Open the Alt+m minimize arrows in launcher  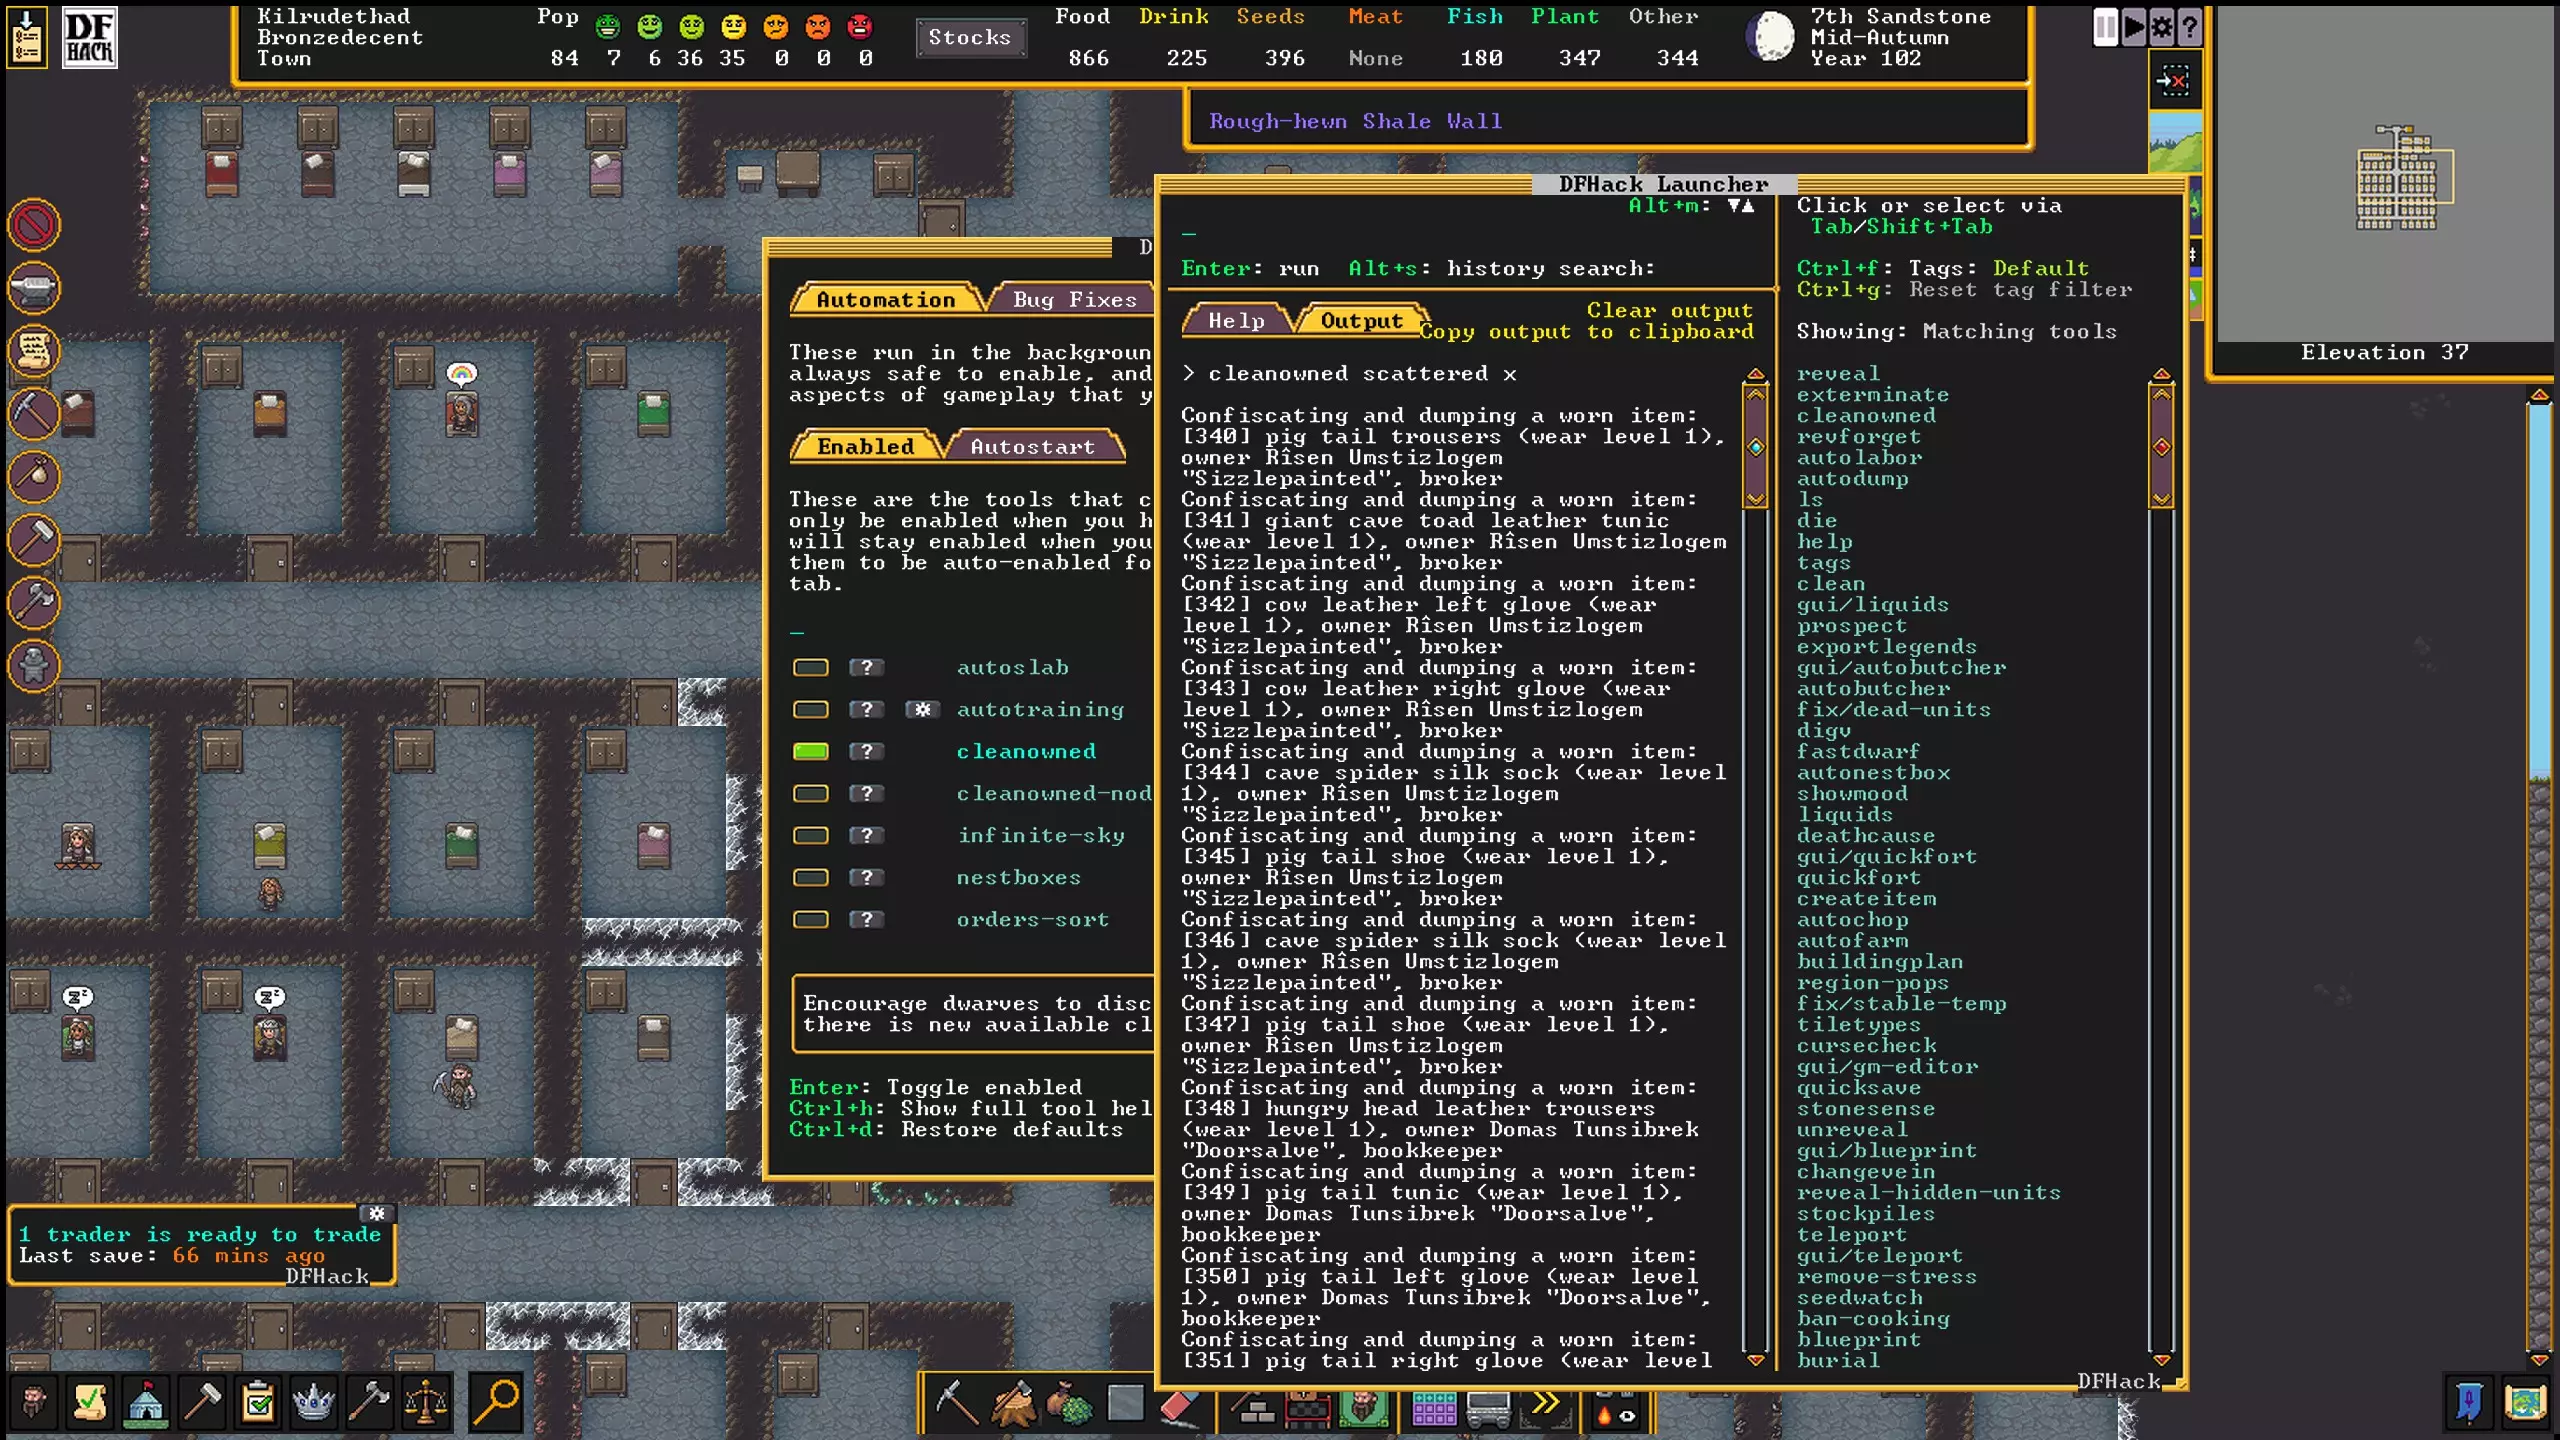[1740, 206]
